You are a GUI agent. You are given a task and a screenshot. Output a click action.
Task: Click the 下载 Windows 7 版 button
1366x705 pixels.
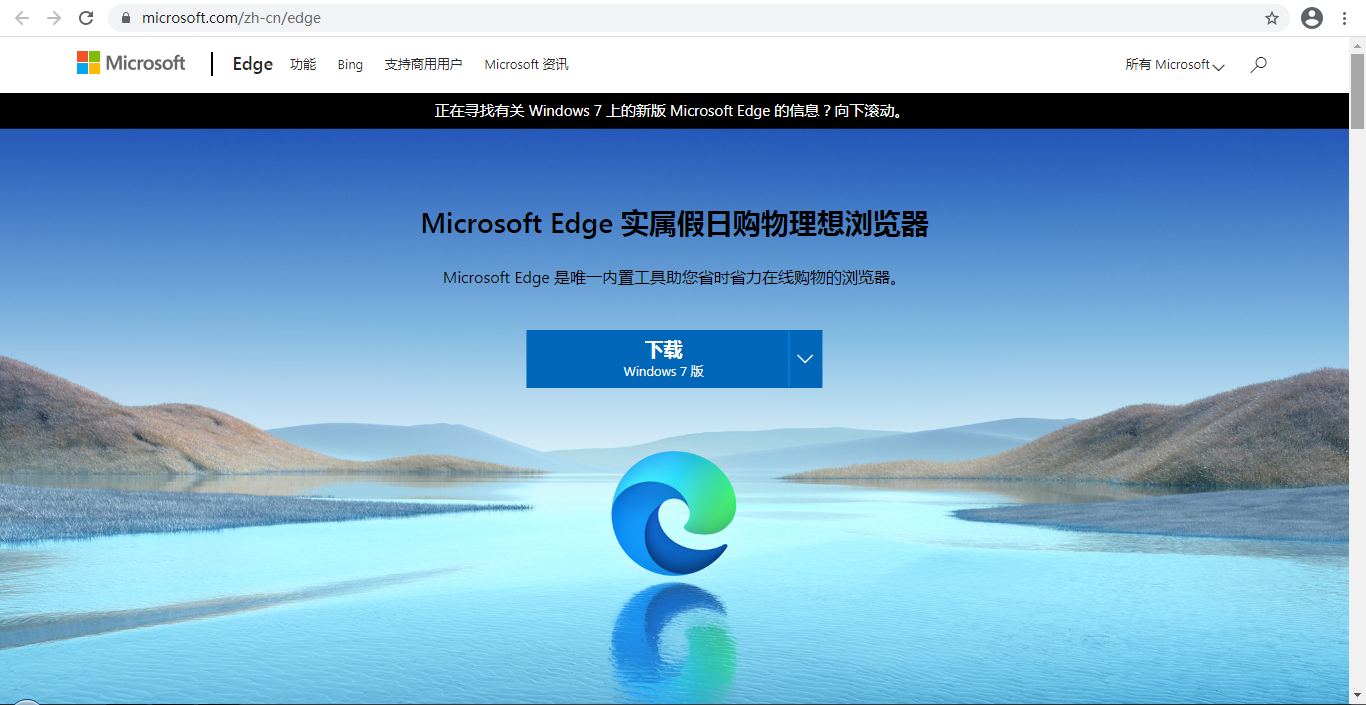pyautogui.click(x=657, y=359)
